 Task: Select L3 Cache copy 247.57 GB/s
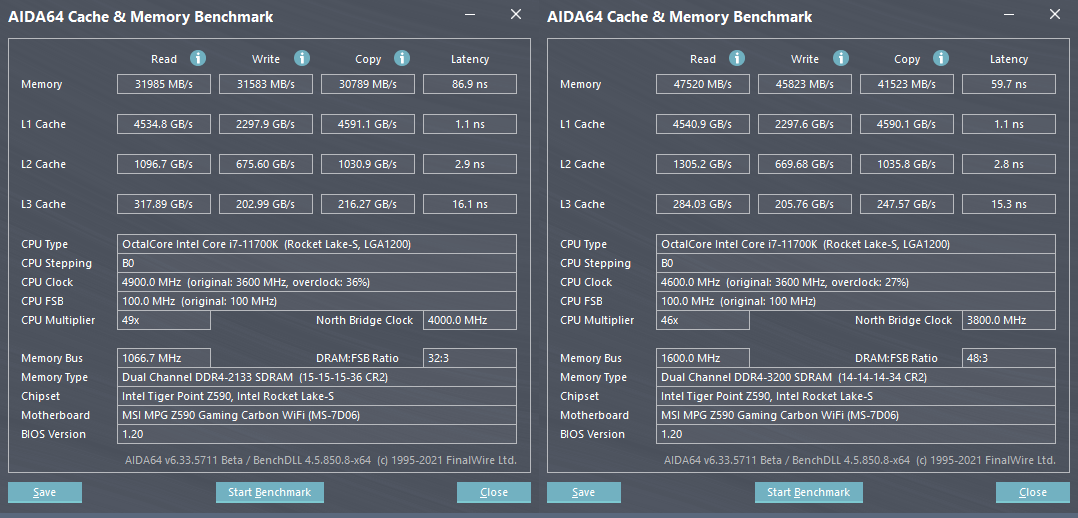coord(907,204)
